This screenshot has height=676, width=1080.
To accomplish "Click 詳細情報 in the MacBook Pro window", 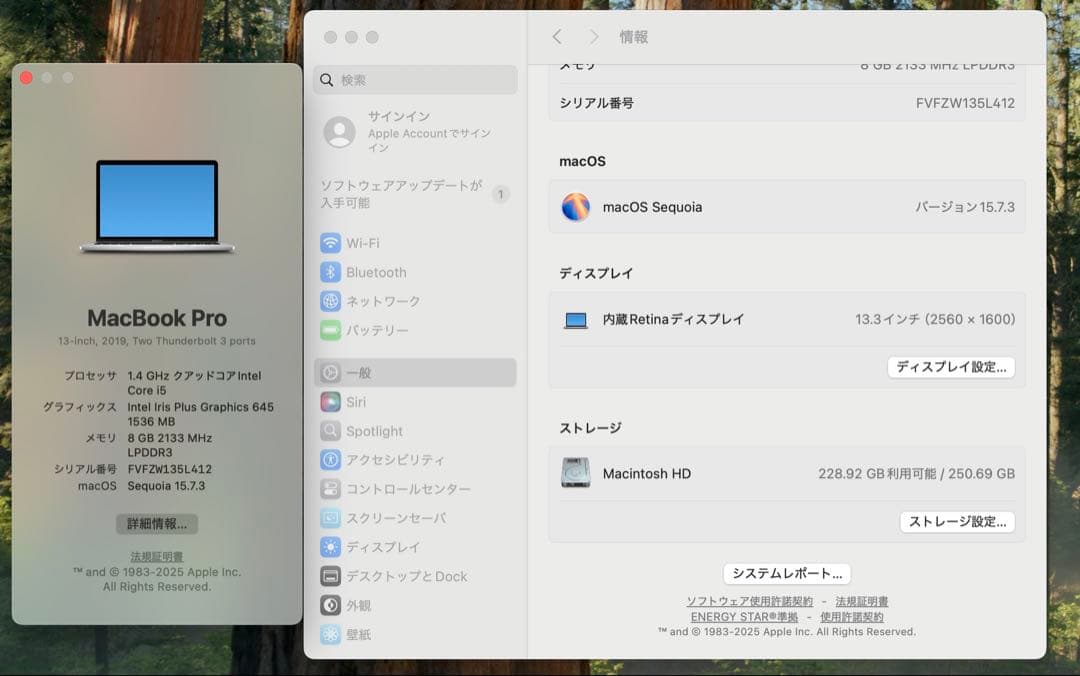I will tap(155, 524).
